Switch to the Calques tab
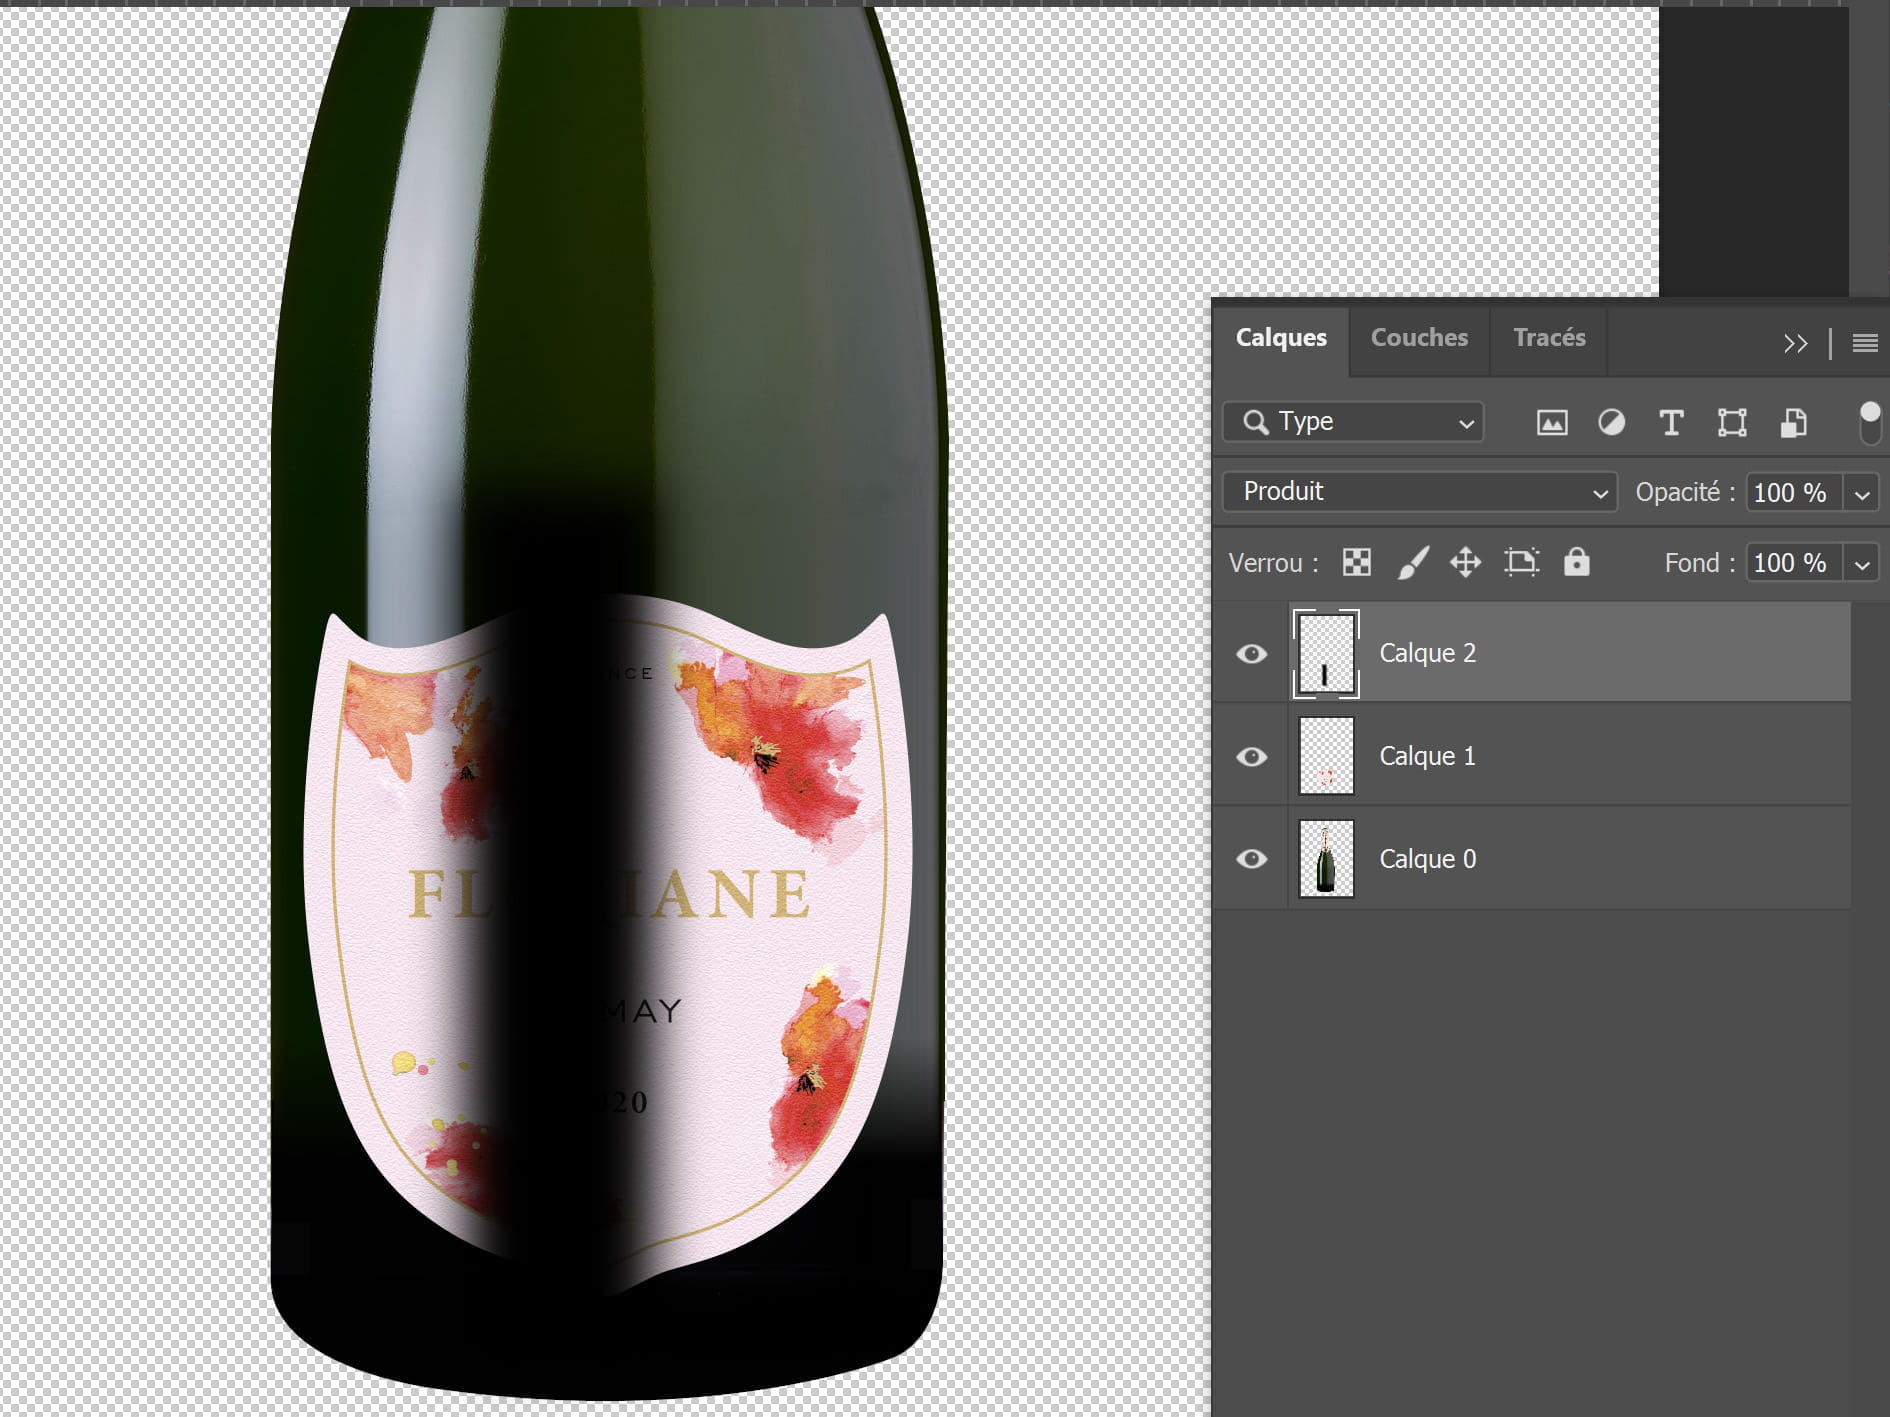 1281,338
